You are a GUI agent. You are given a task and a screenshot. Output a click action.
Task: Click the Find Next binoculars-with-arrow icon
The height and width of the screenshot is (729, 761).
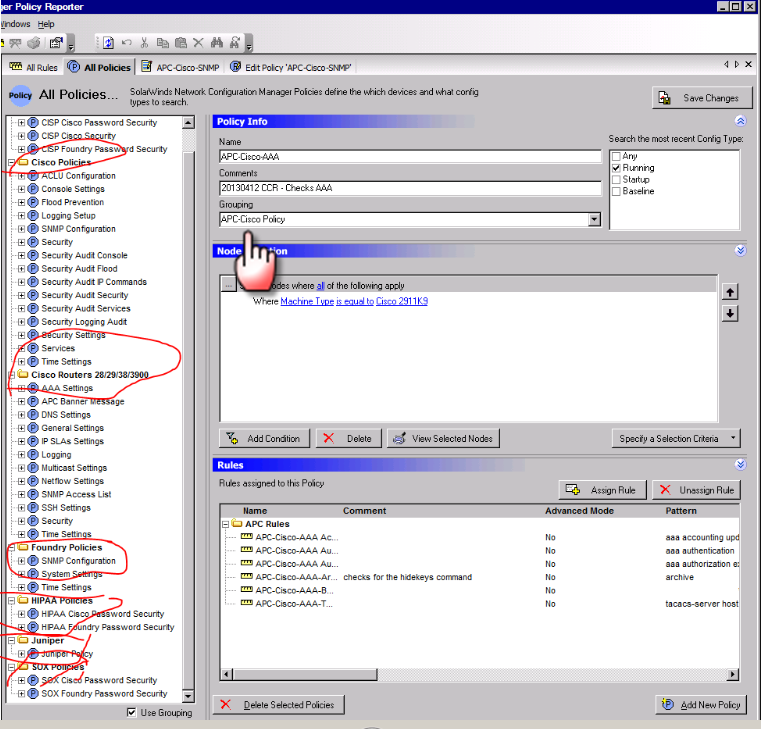pyautogui.click(x=234, y=43)
